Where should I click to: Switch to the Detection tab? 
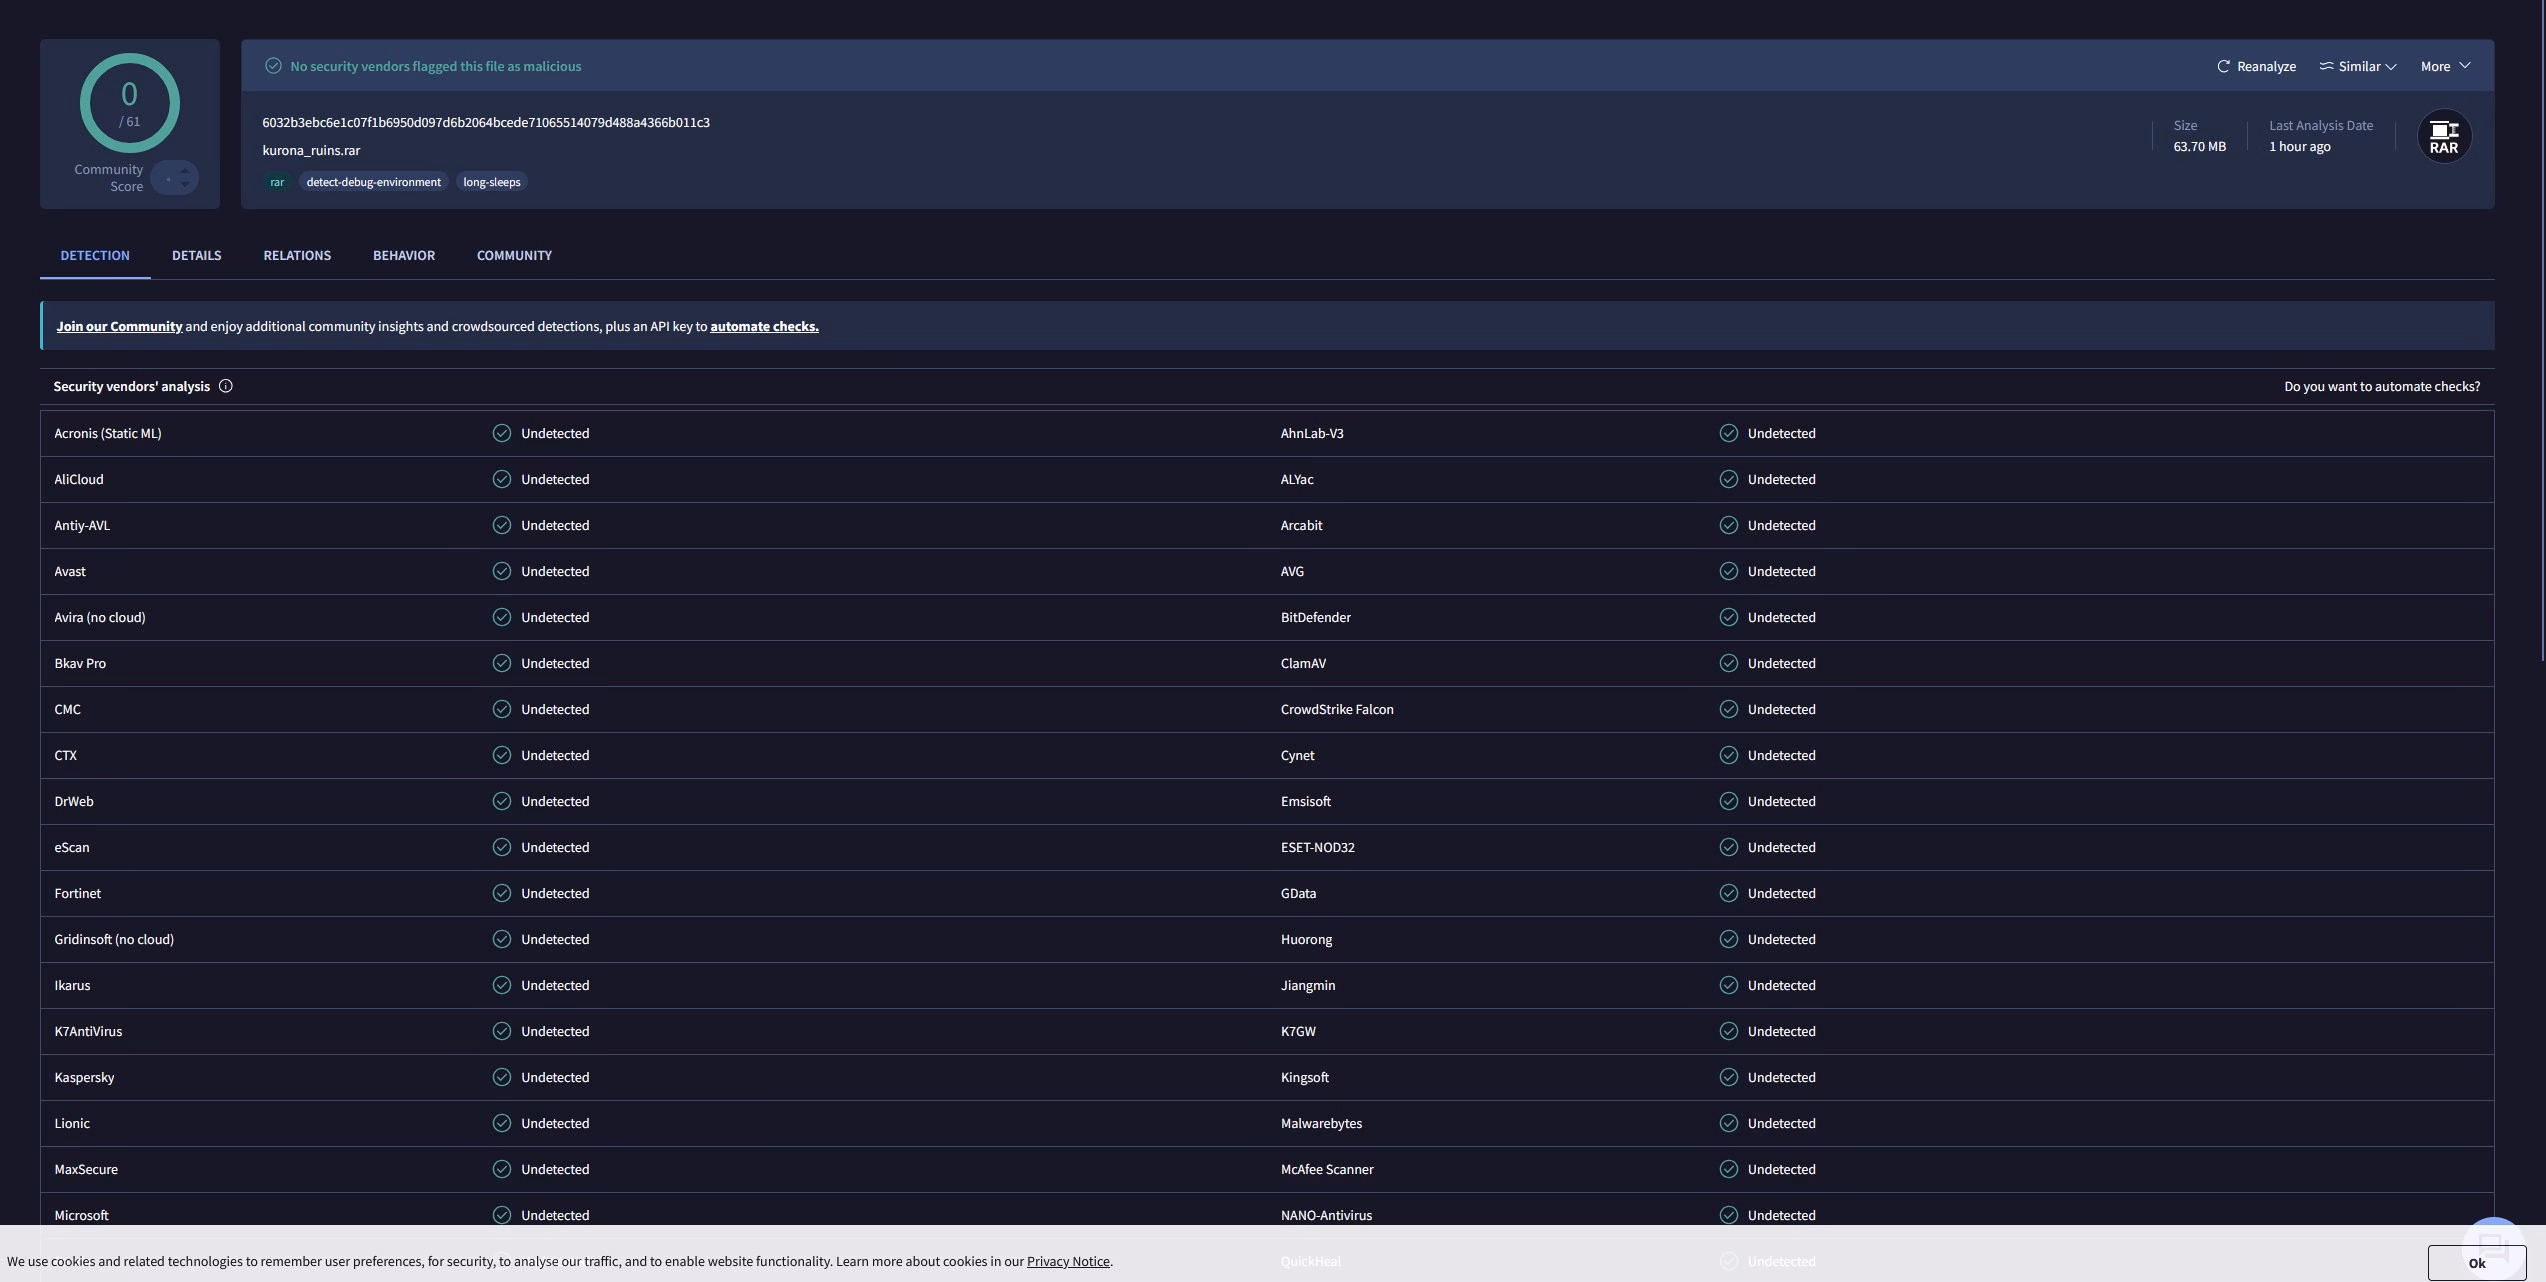(x=95, y=255)
